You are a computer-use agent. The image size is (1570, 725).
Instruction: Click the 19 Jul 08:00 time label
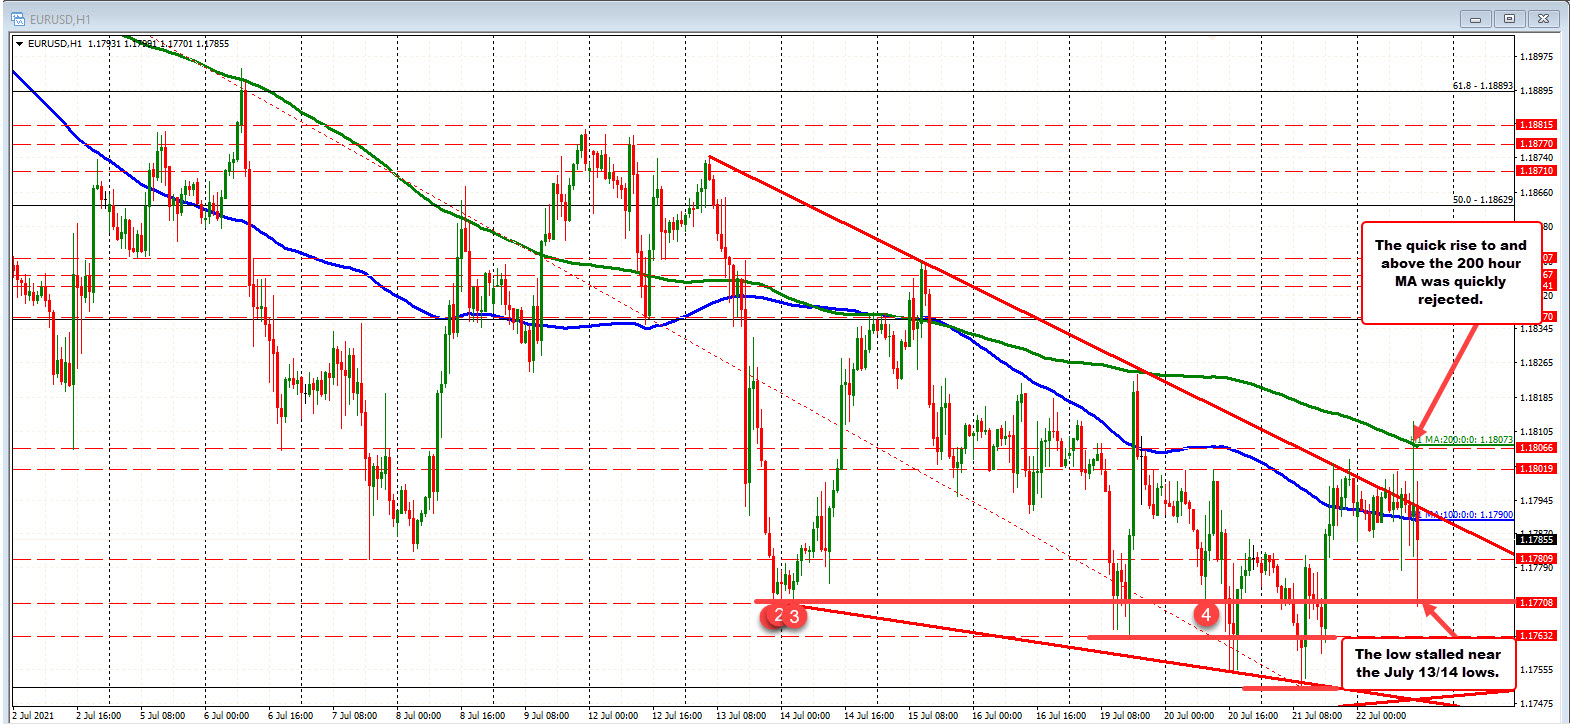click(x=1125, y=716)
